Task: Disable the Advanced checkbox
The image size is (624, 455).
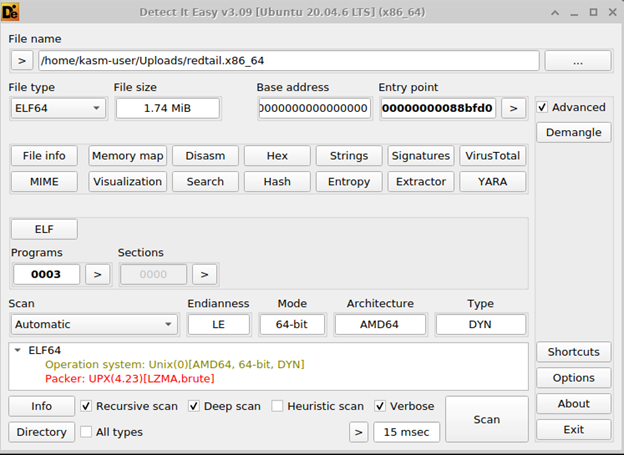Action: click(x=542, y=108)
